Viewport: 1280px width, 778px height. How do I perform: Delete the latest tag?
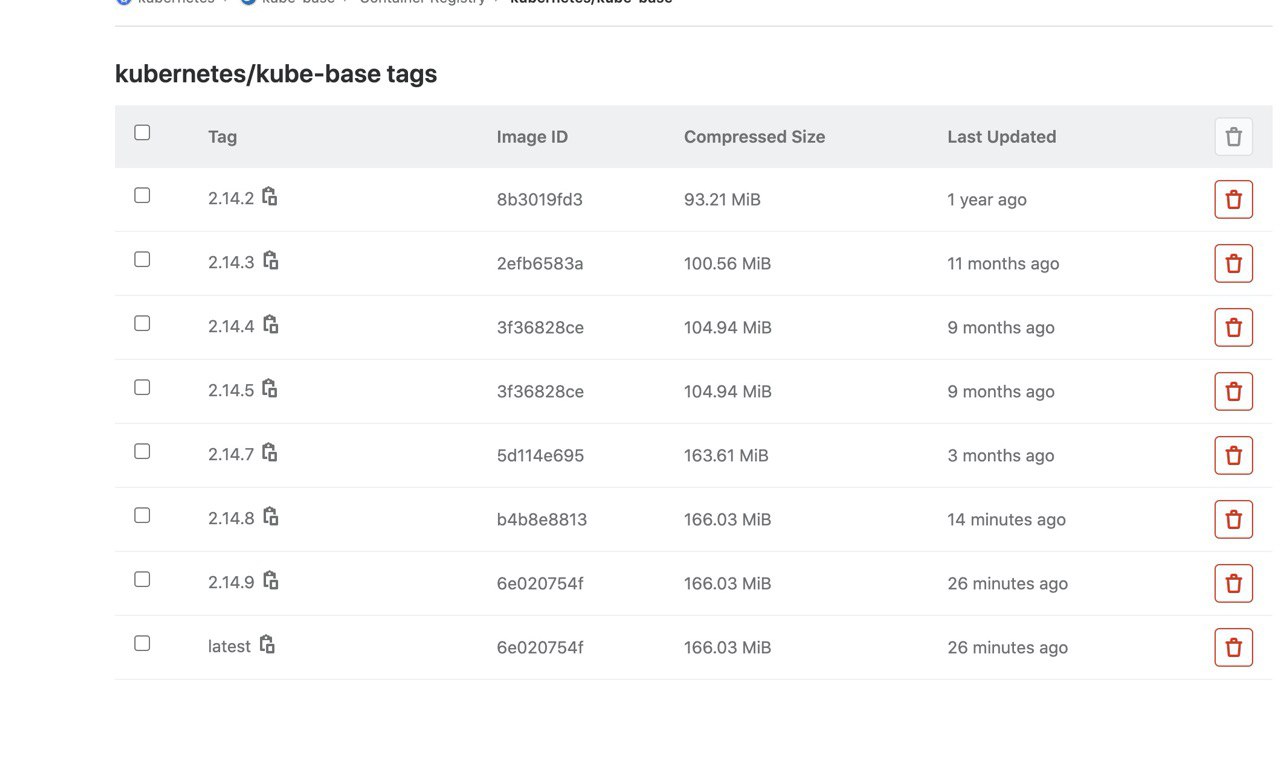(1233, 647)
